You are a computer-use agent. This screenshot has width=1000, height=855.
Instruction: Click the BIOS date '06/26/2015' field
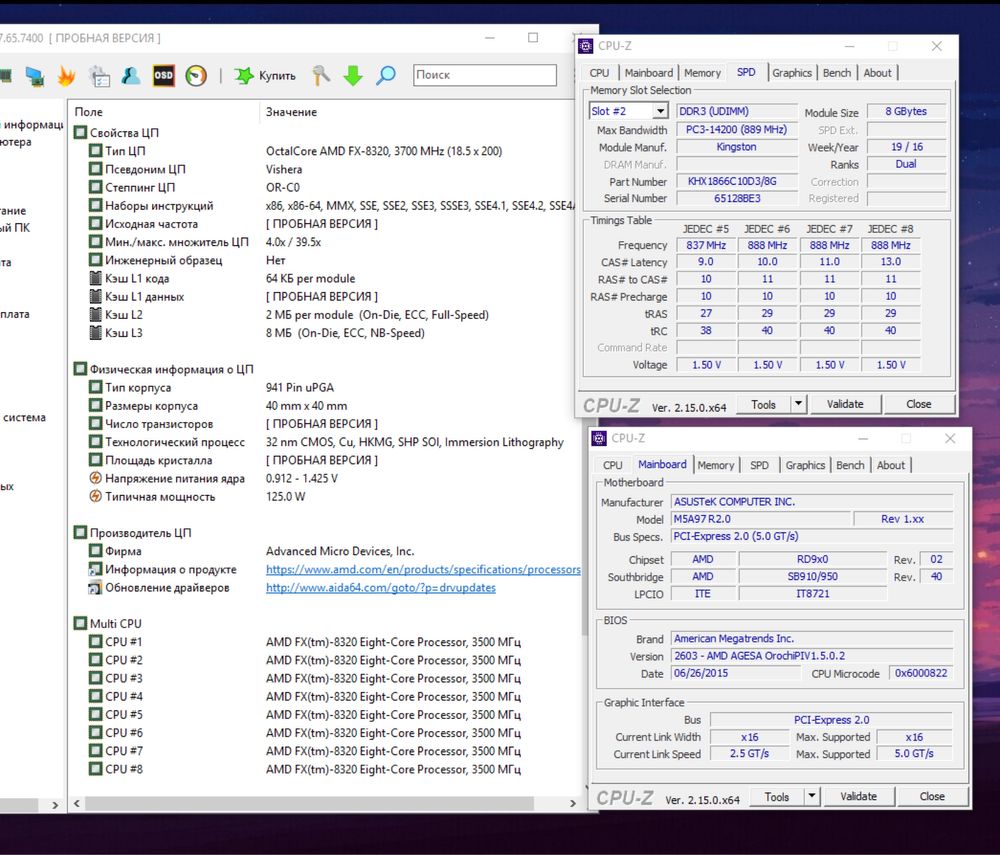click(x=736, y=673)
